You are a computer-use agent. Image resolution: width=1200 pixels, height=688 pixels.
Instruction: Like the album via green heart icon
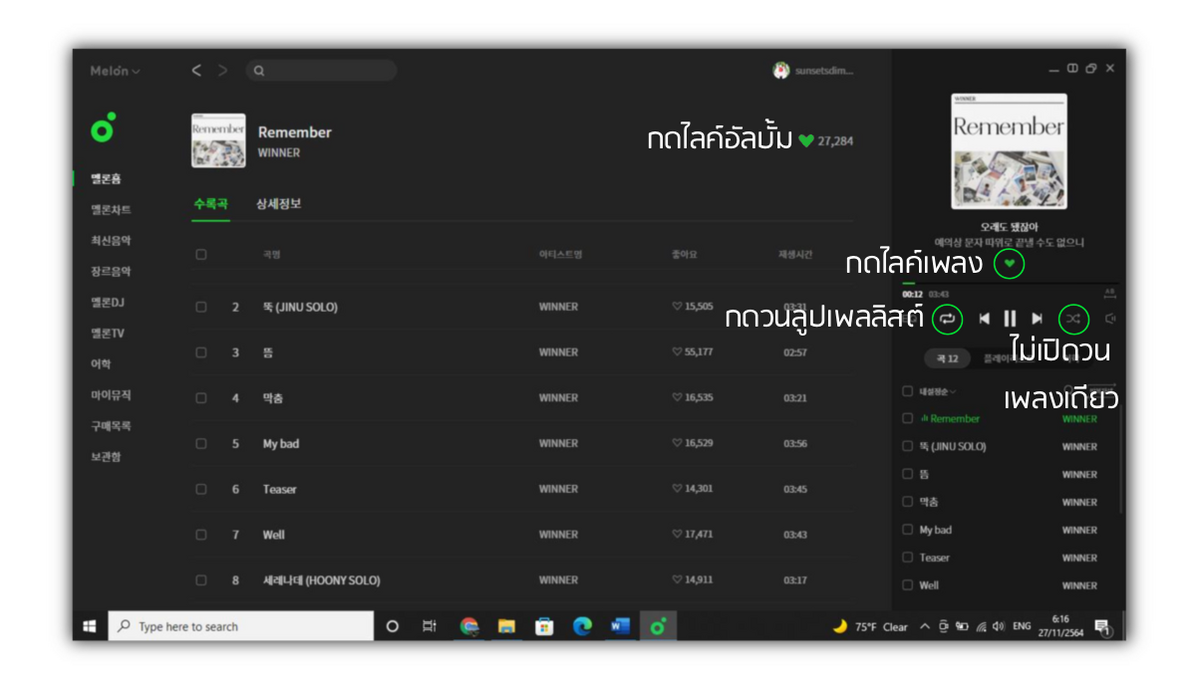pos(806,141)
